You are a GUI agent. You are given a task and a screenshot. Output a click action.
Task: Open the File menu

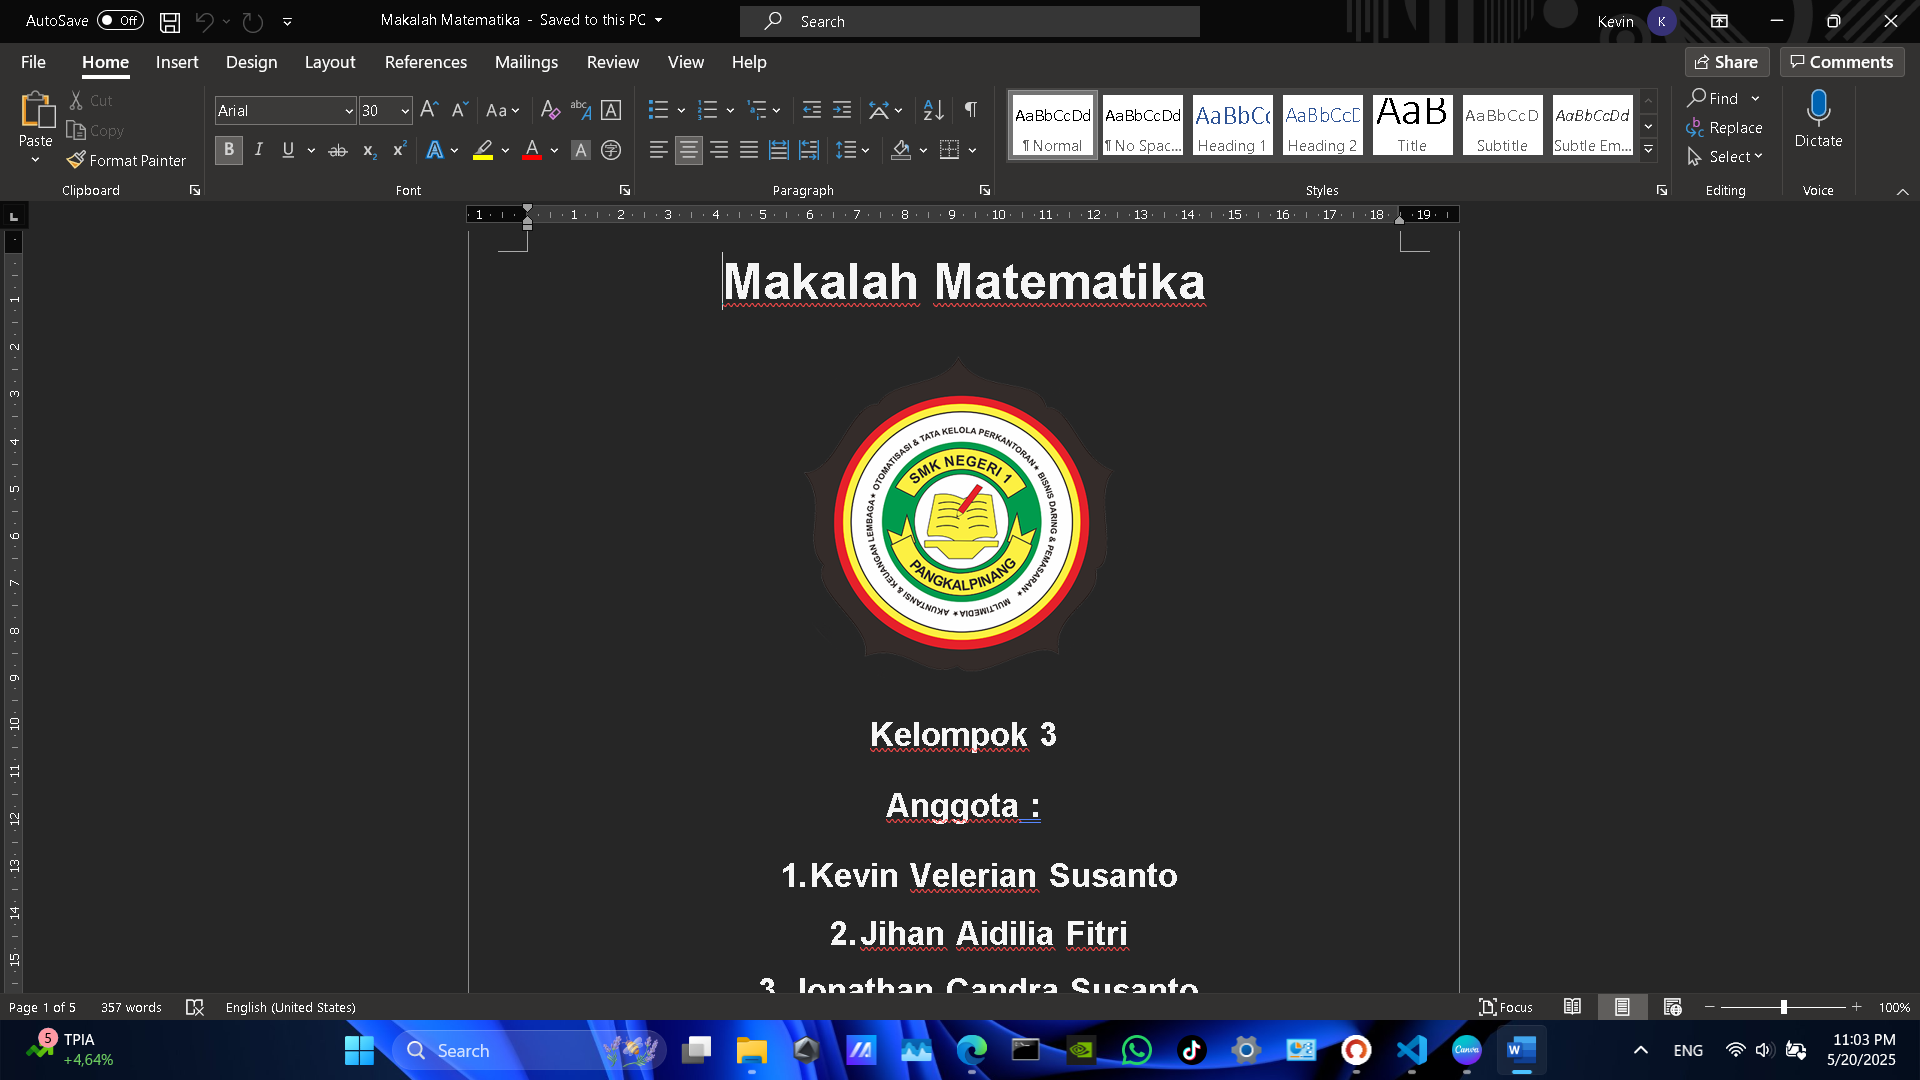coord(33,62)
